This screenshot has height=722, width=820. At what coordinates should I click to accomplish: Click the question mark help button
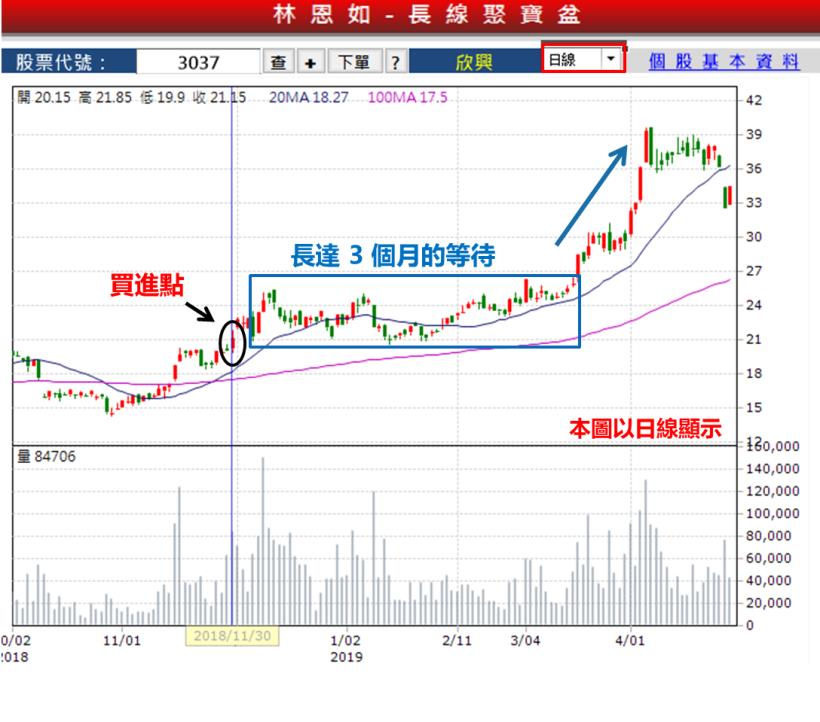[396, 62]
